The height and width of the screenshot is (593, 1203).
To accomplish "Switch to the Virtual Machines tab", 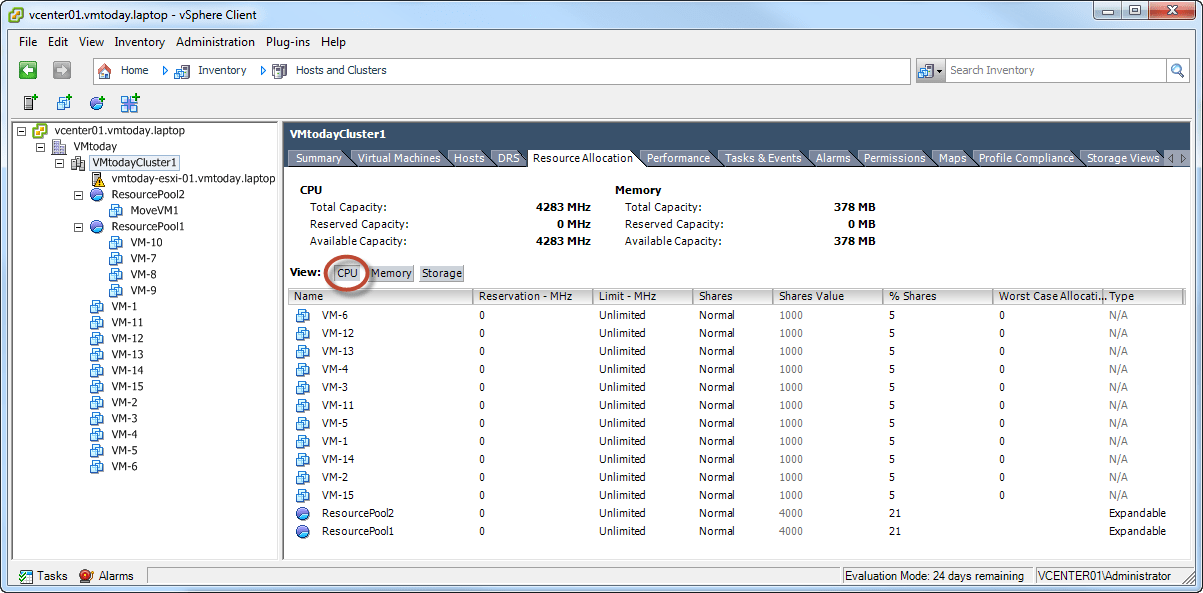I will click(x=399, y=158).
